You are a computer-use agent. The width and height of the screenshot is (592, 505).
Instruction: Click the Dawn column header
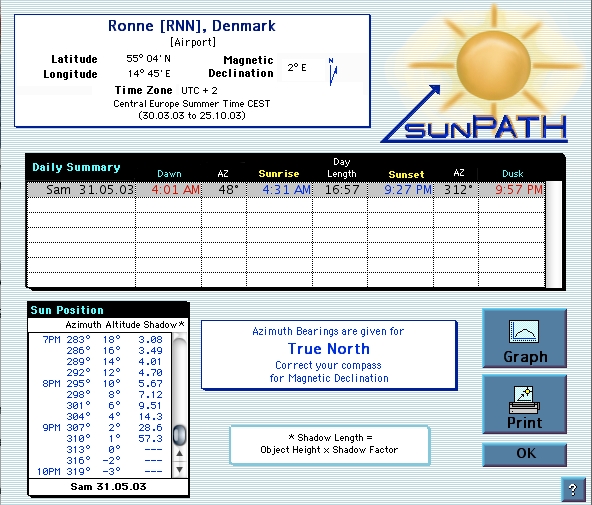[169, 174]
